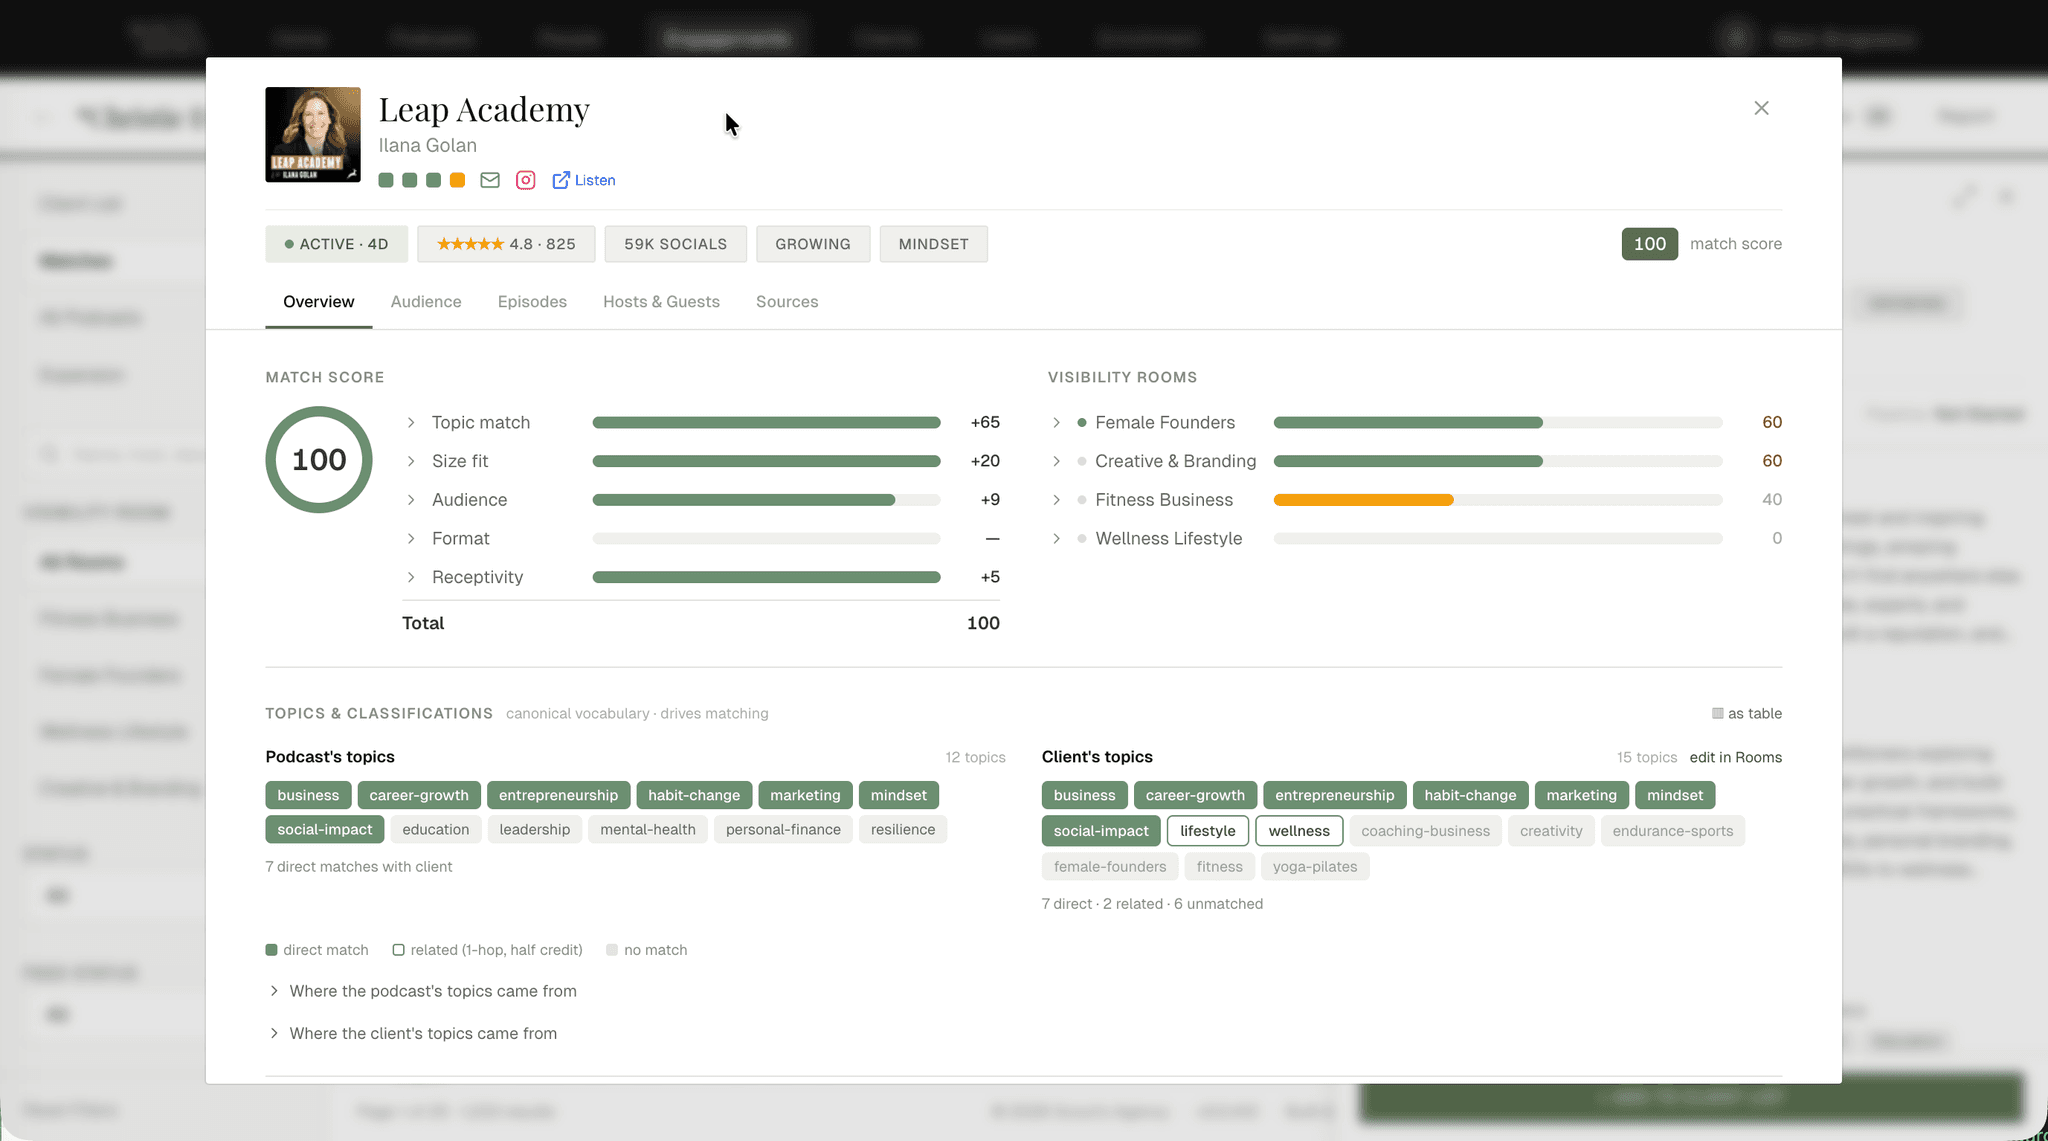2048x1141 pixels.
Task: Click the "7 direct matches with client" text
Action: [x=359, y=867]
